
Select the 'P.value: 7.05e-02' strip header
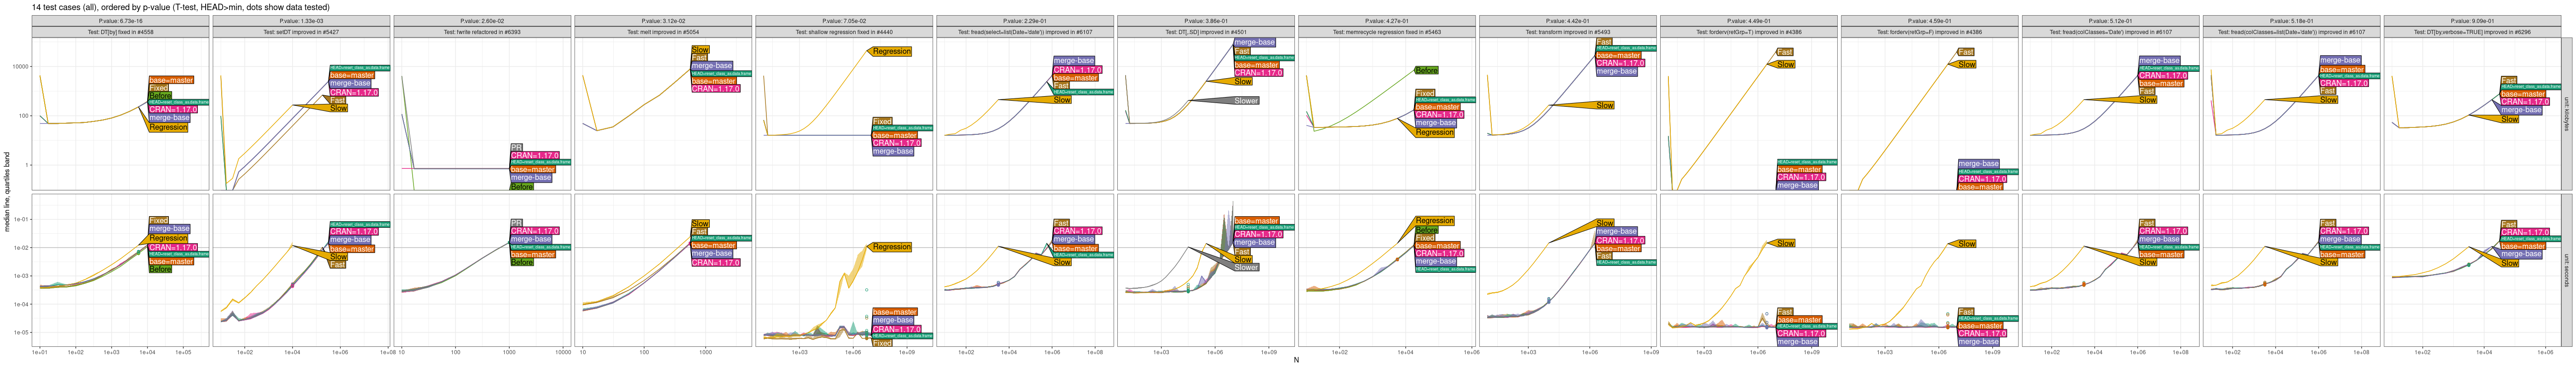tap(844, 21)
